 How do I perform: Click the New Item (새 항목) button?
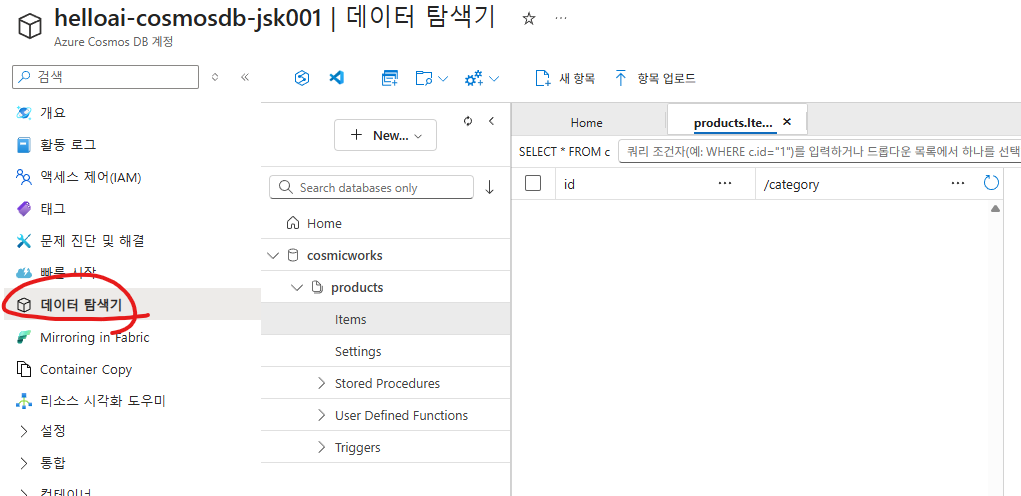565,79
